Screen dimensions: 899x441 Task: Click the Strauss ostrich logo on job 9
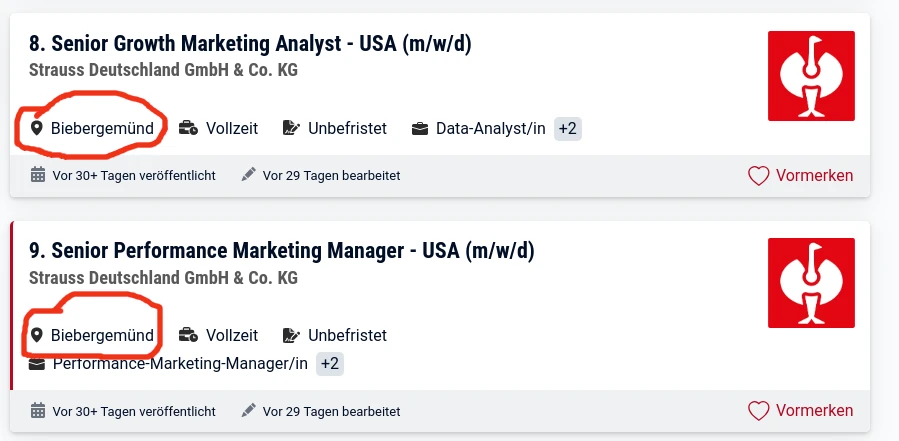tap(811, 283)
